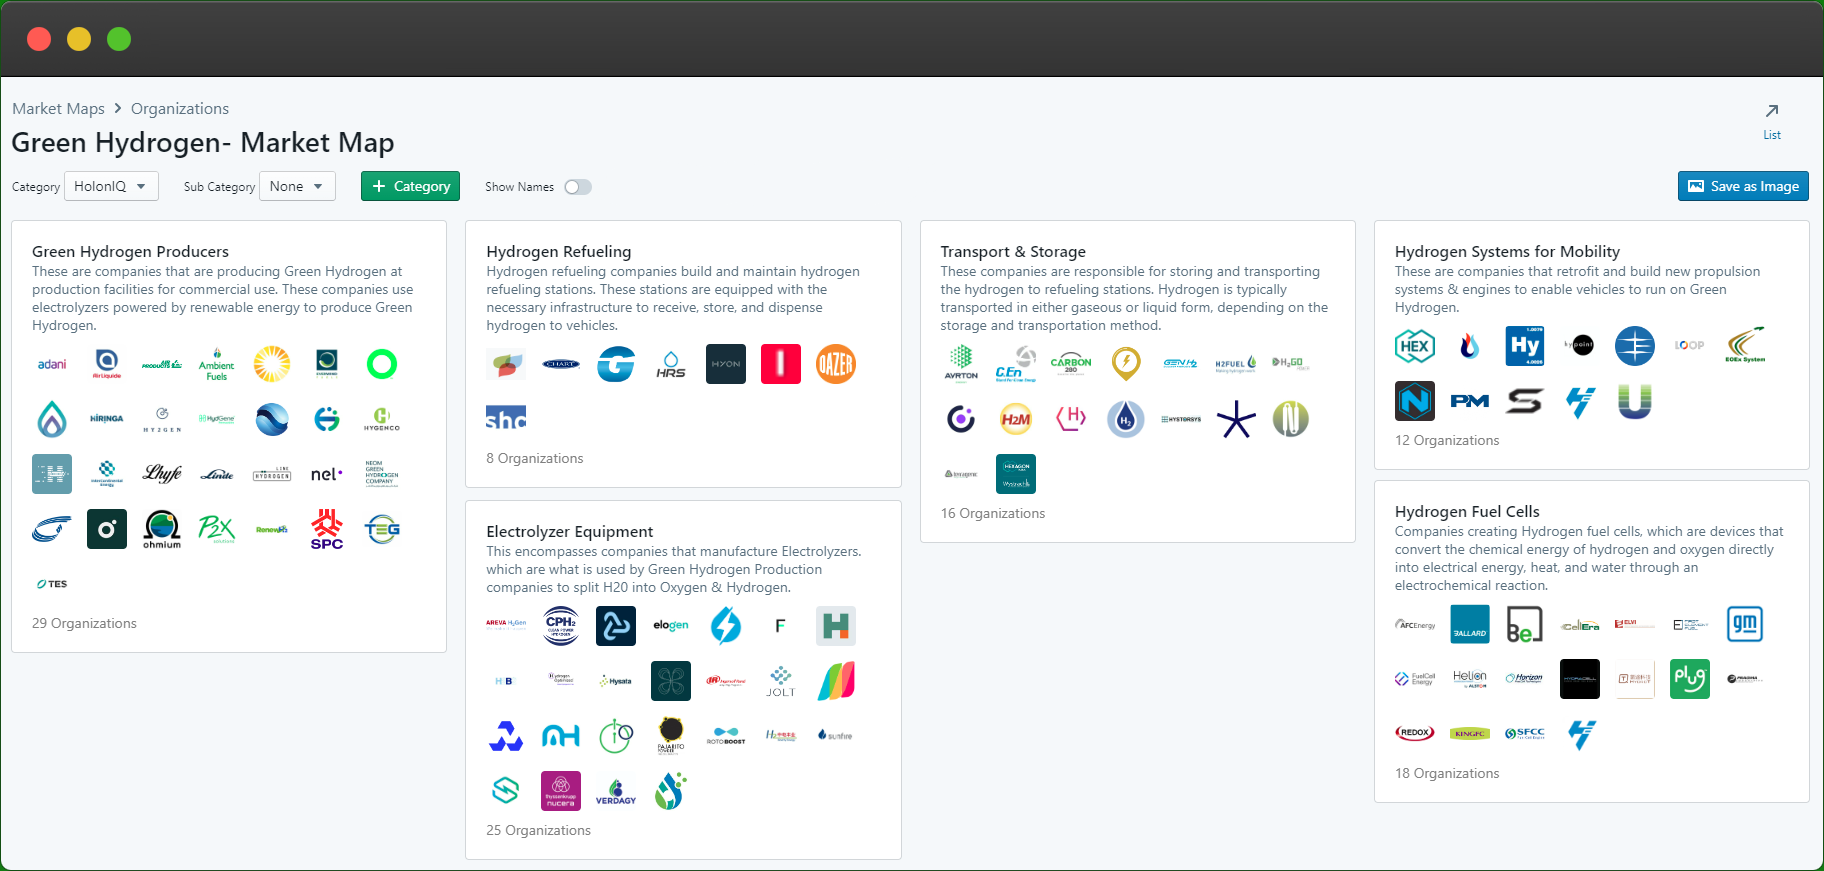This screenshot has height=871, width=1824.
Task: Click the REDOX logo
Action: 1415,733
